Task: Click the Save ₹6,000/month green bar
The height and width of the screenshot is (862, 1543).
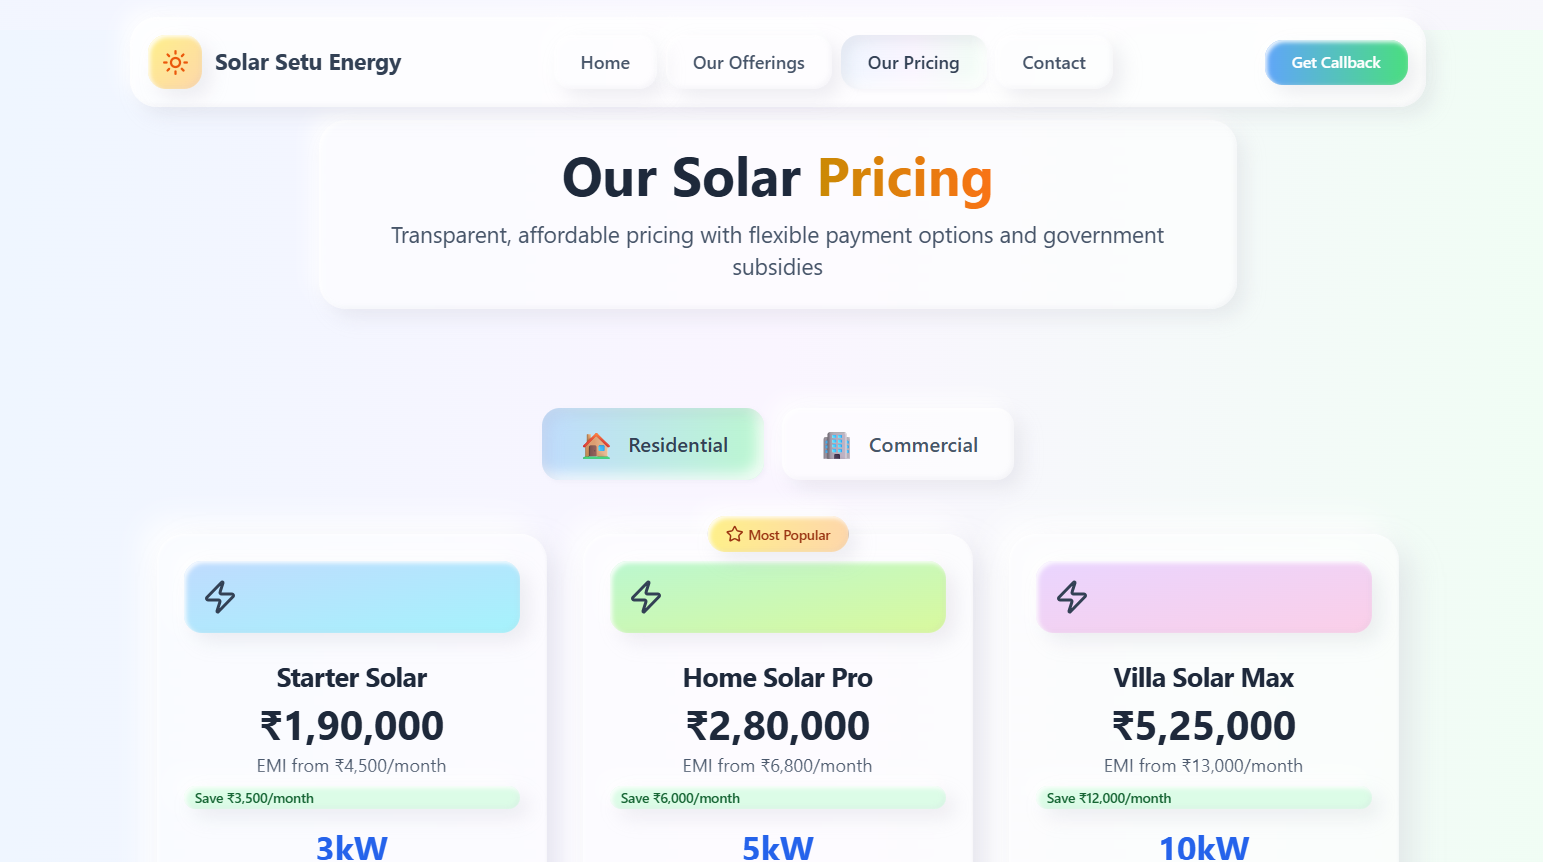Action: pos(778,798)
